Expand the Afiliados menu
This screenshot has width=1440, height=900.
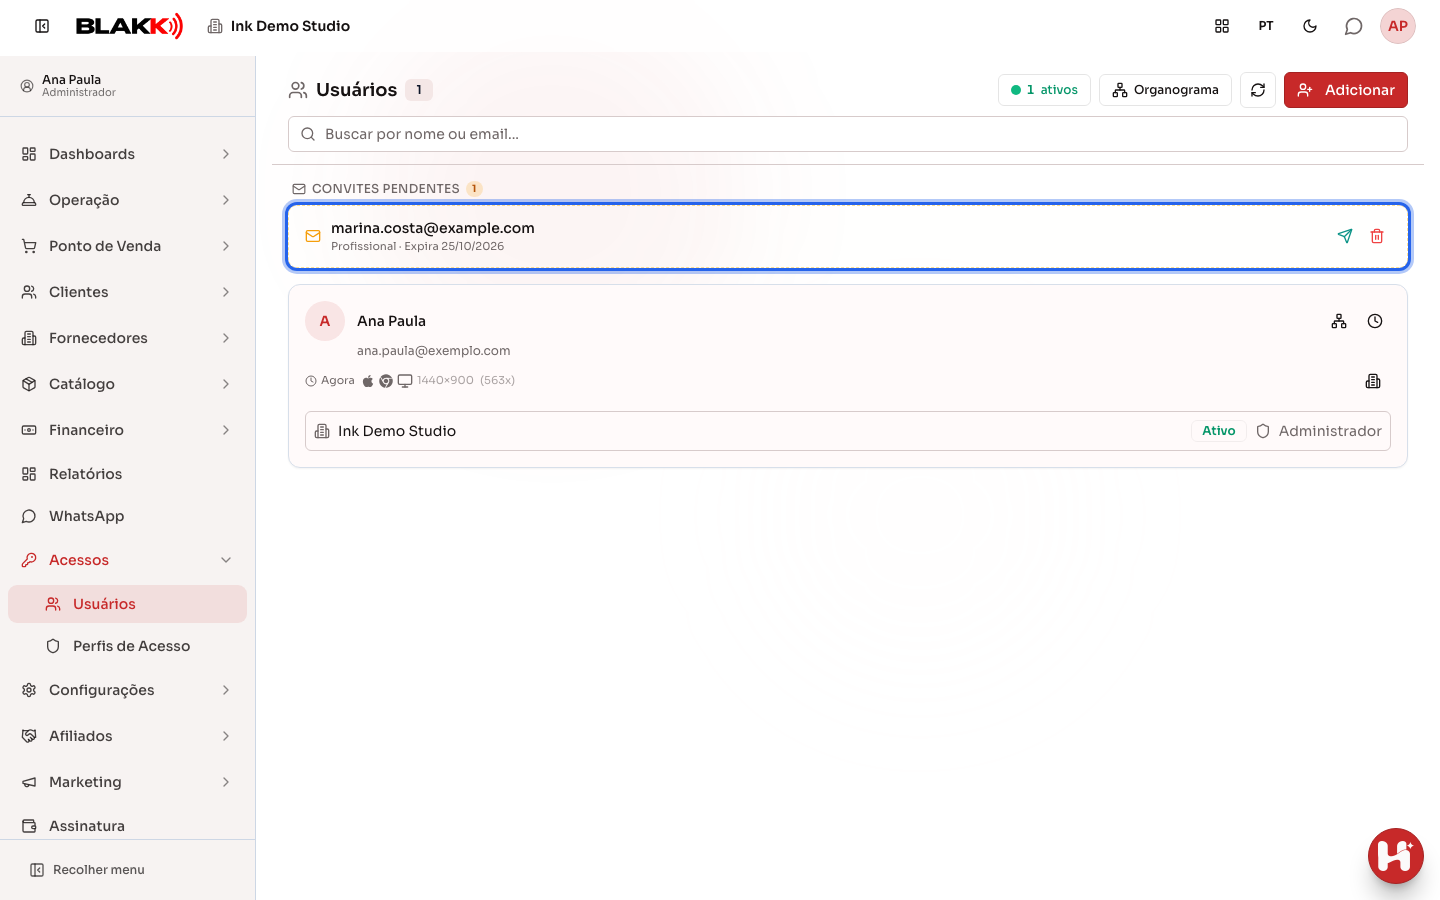[x=127, y=736]
